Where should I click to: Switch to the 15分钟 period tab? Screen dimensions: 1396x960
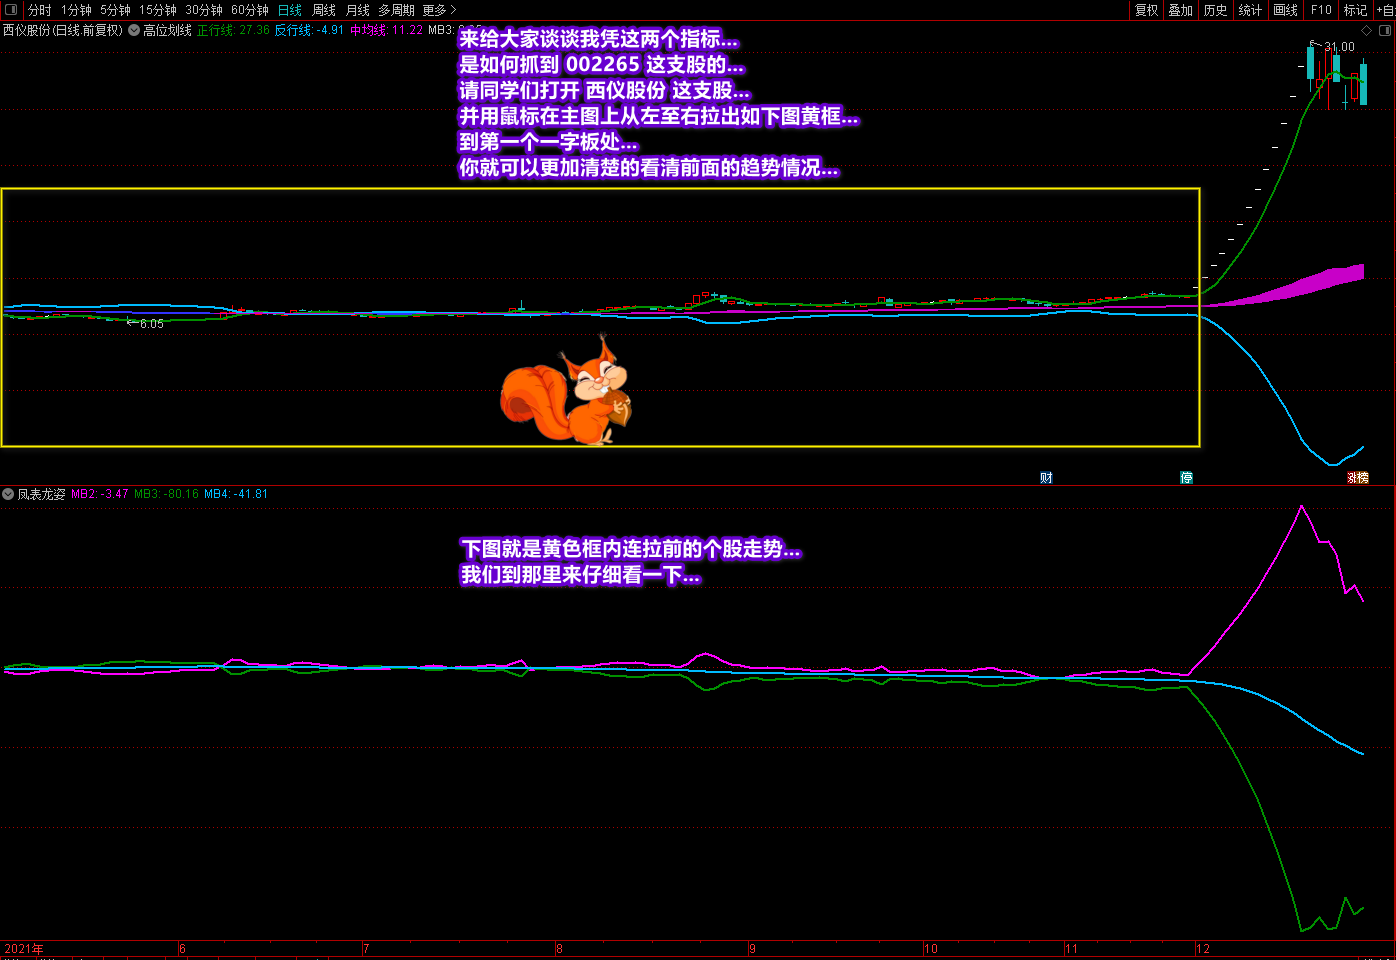click(157, 10)
